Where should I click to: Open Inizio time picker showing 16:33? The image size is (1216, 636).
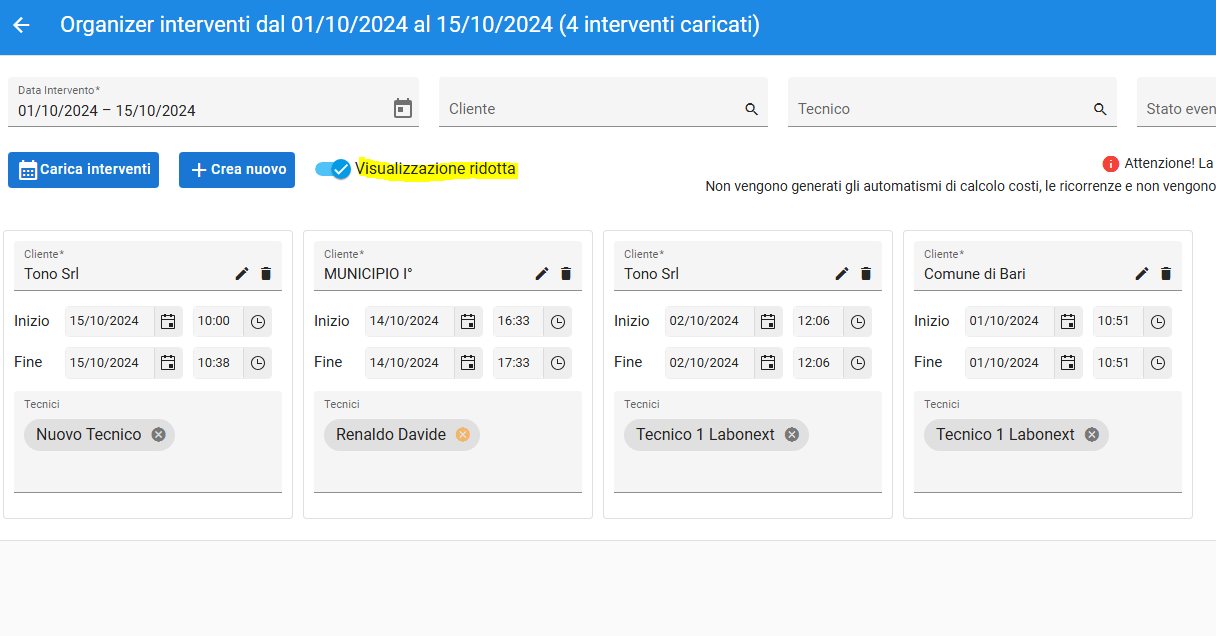pyautogui.click(x=558, y=321)
